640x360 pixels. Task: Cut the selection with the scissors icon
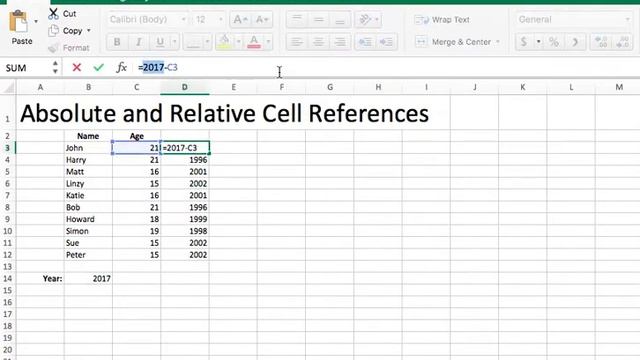pos(53,13)
